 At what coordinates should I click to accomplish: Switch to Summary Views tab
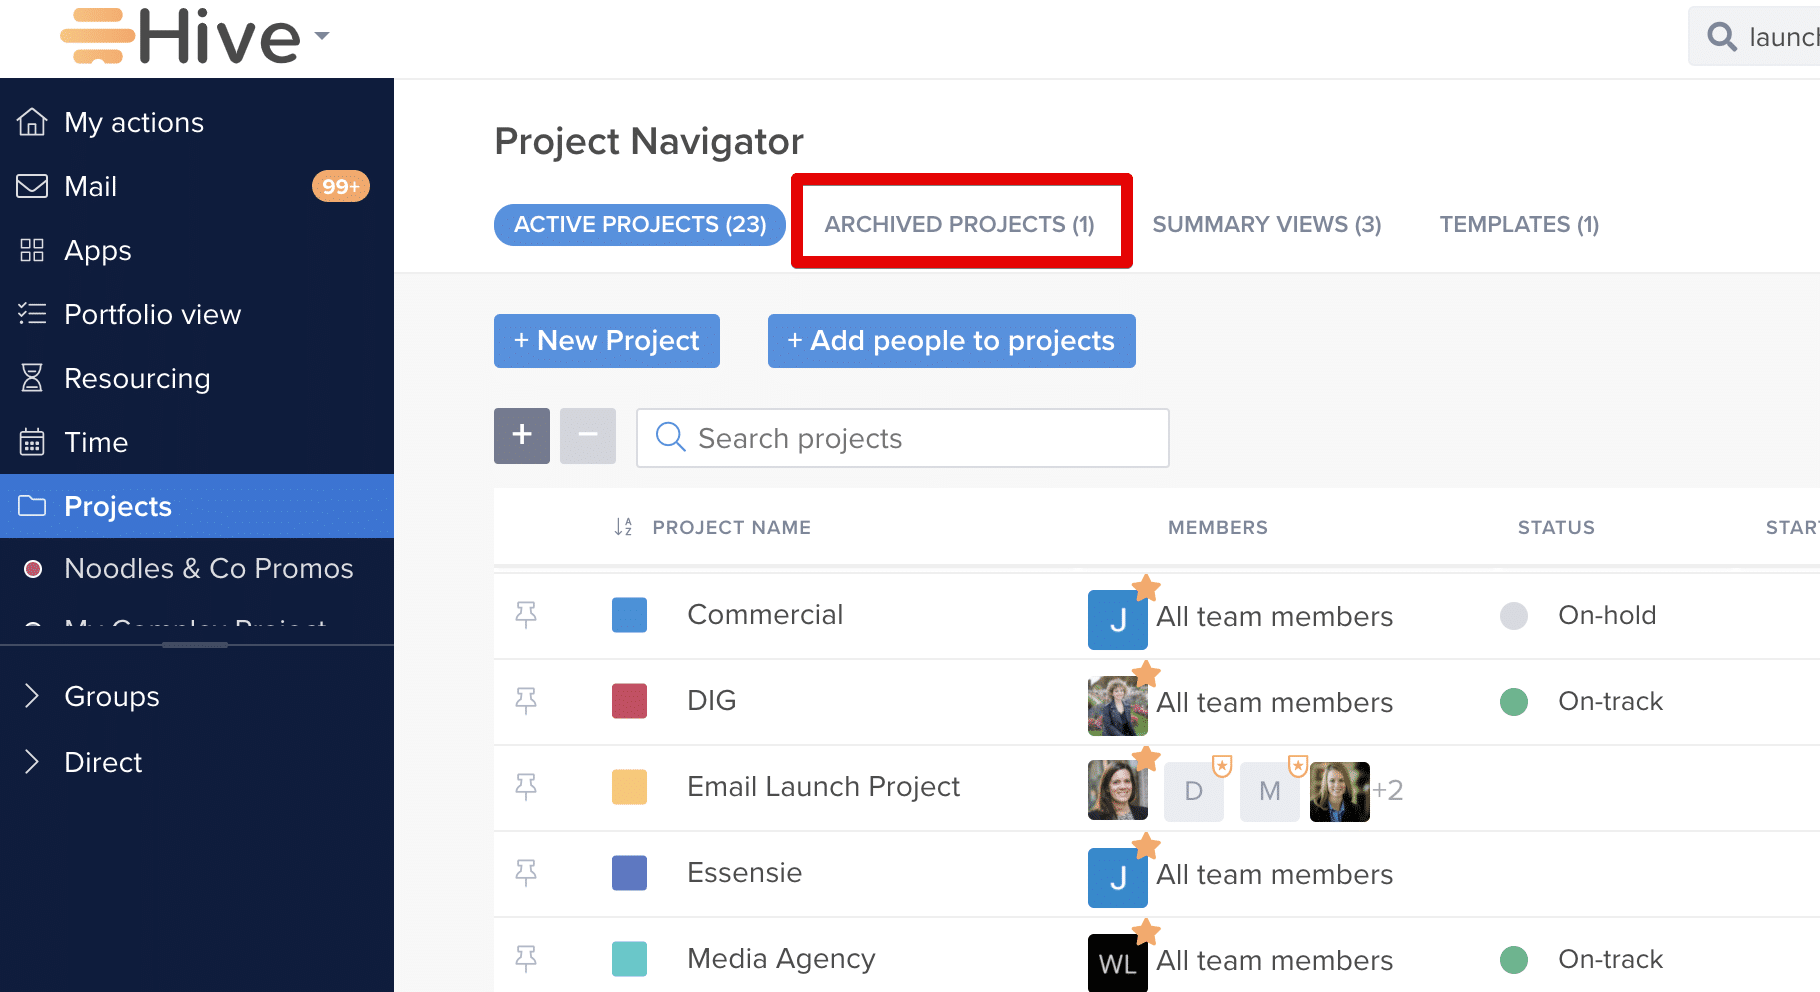(1267, 224)
